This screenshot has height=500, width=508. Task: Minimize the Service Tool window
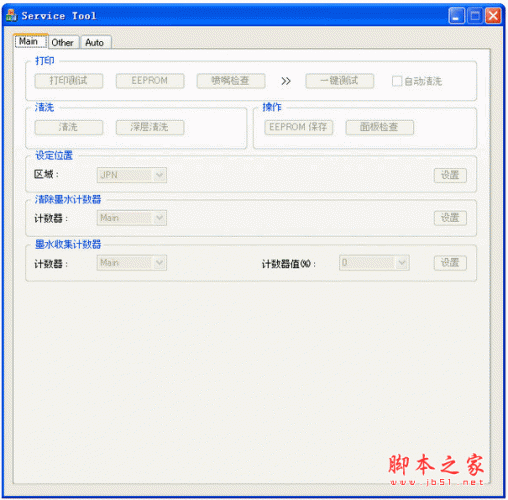456,16
